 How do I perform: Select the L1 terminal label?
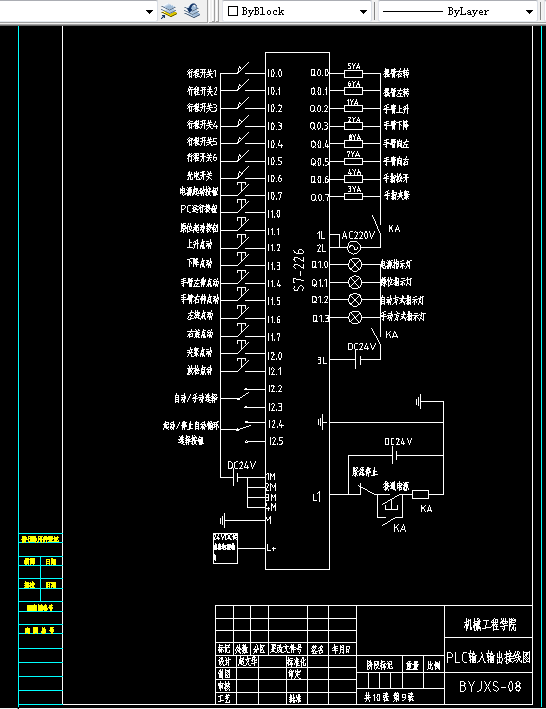pyautogui.click(x=316, y=497)
